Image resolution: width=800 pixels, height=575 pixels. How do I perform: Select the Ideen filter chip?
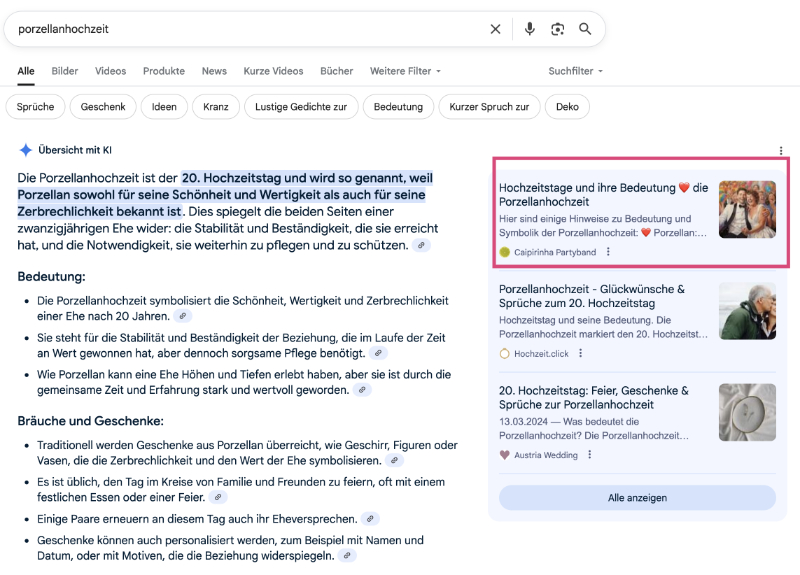pyautogui.click(x=164, y=107)
